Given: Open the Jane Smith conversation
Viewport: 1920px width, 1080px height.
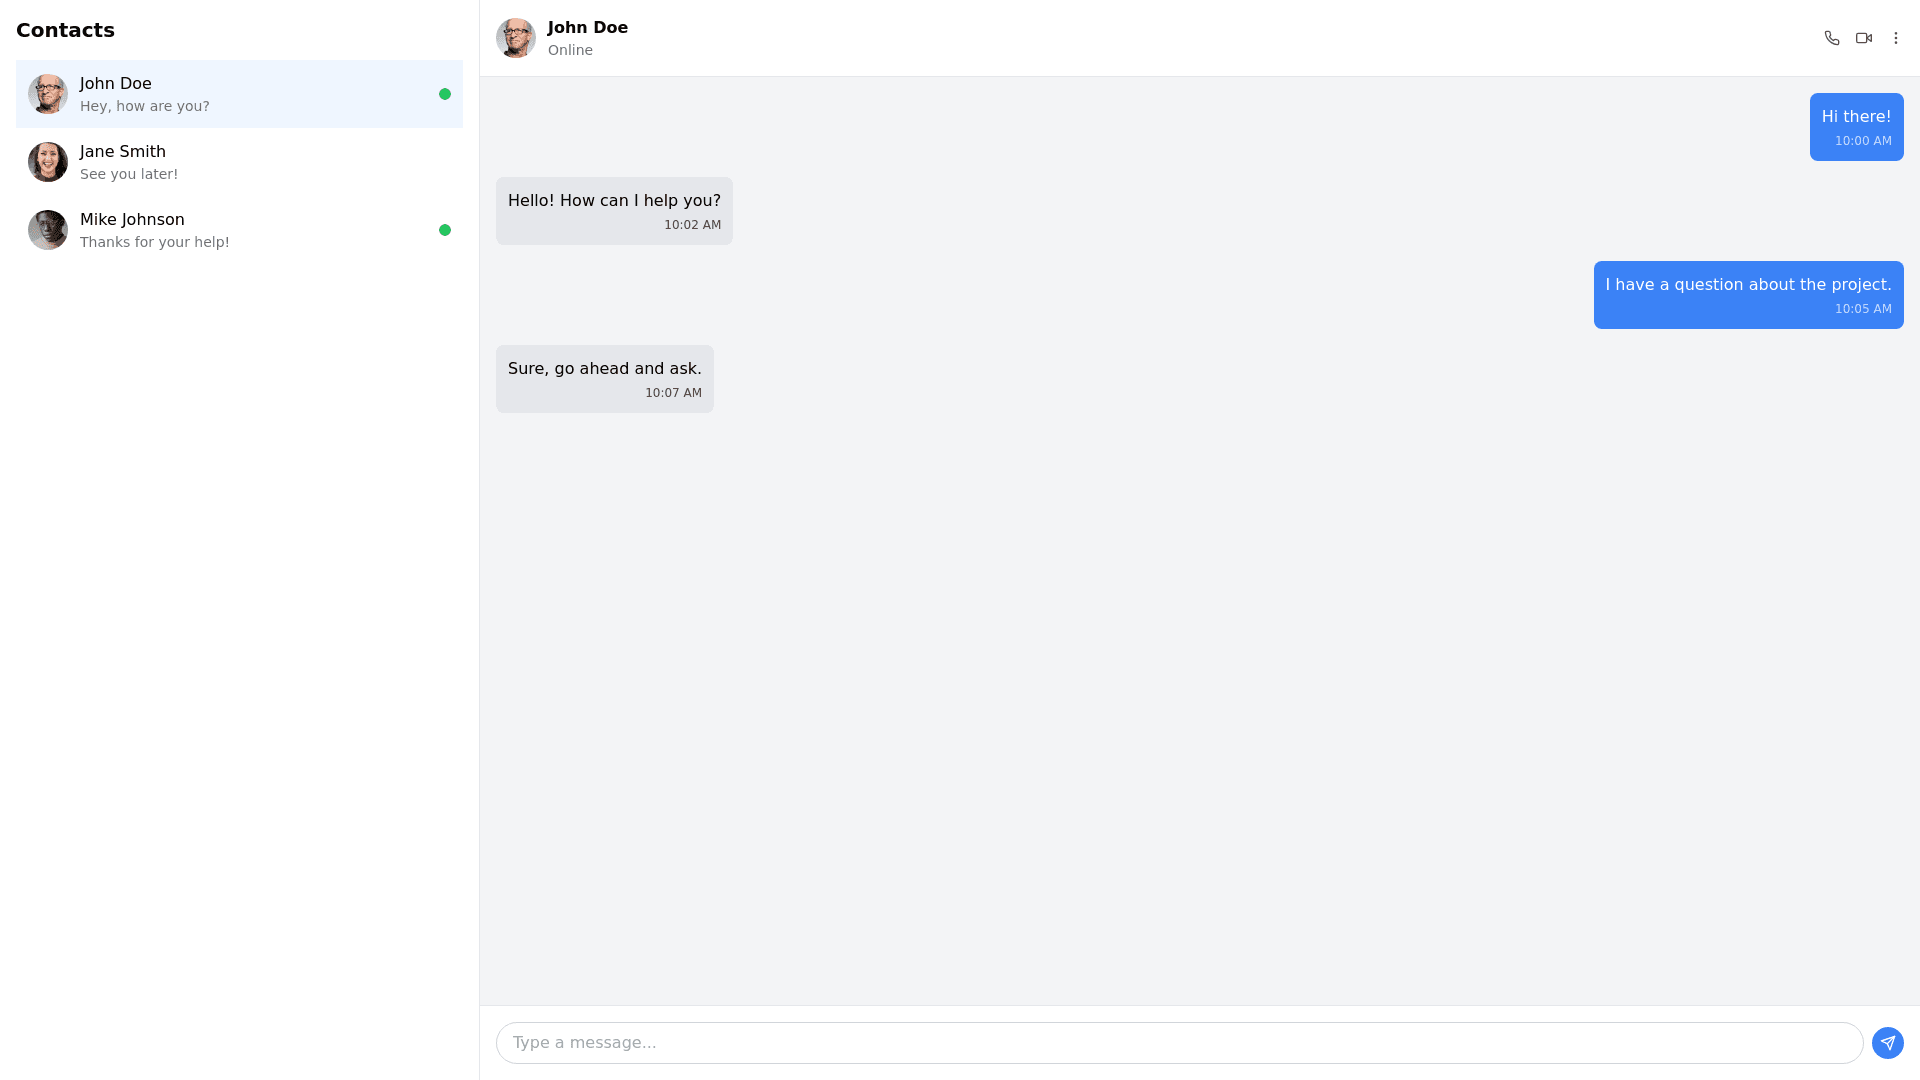Looking at the screenshot, I should coord(240,162).
